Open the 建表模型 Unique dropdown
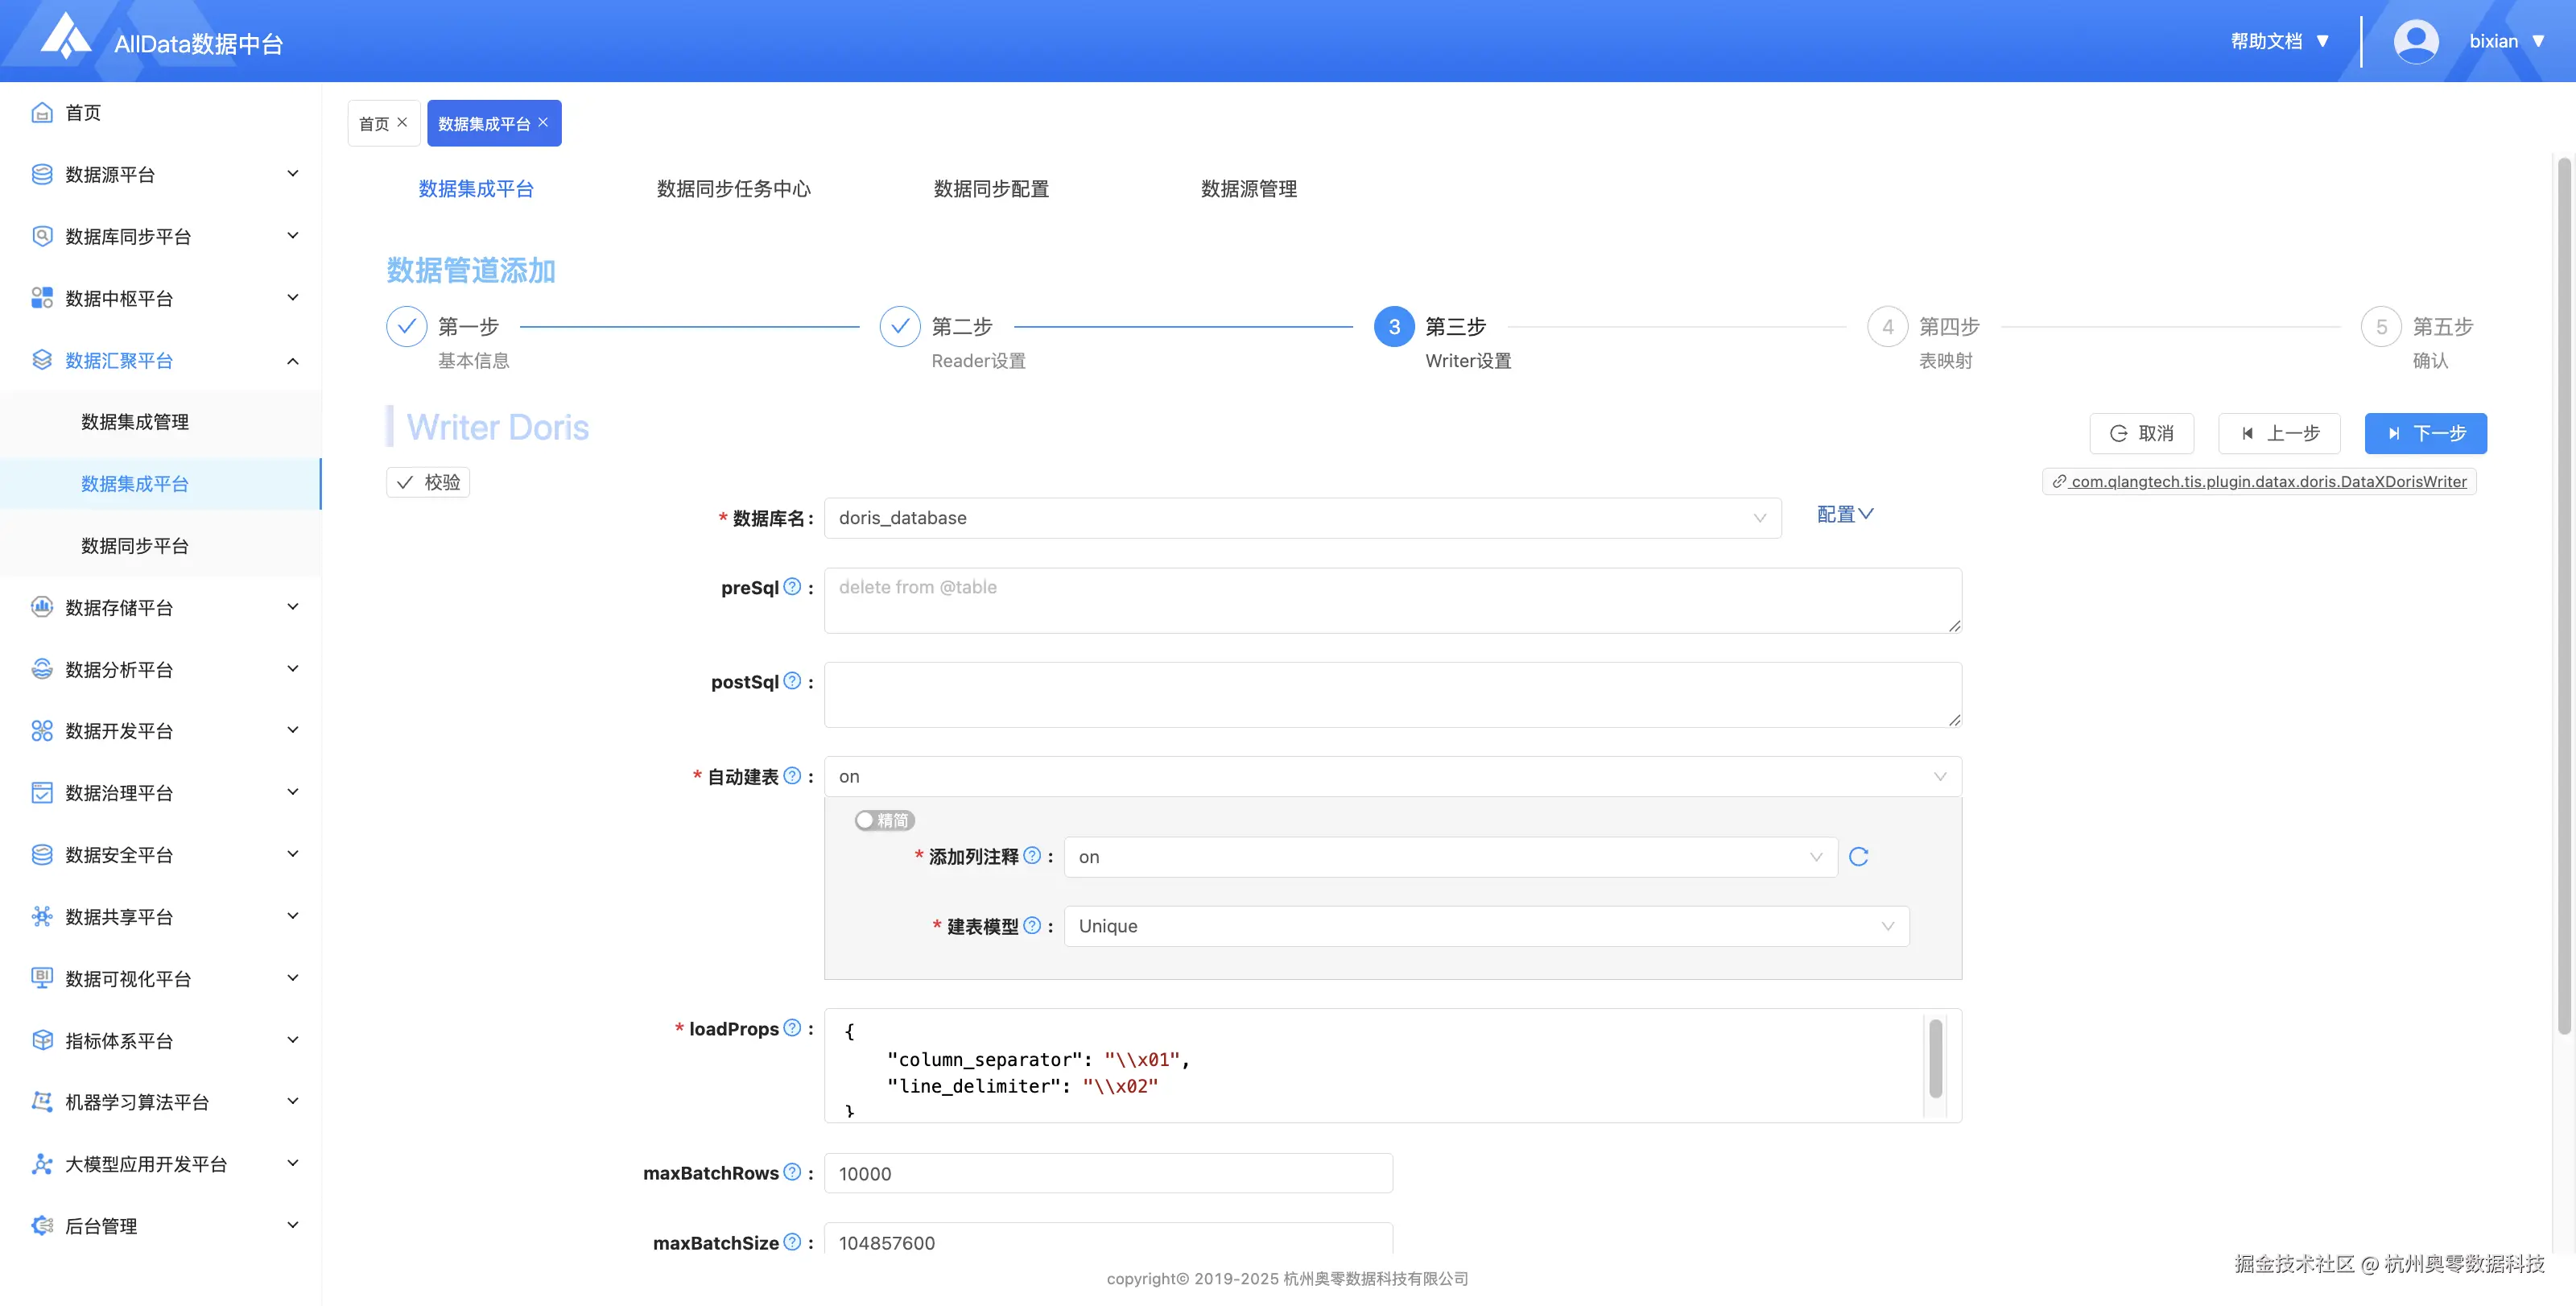2576x1306 pixels. pyautogui.click(x=1486, y=926)
